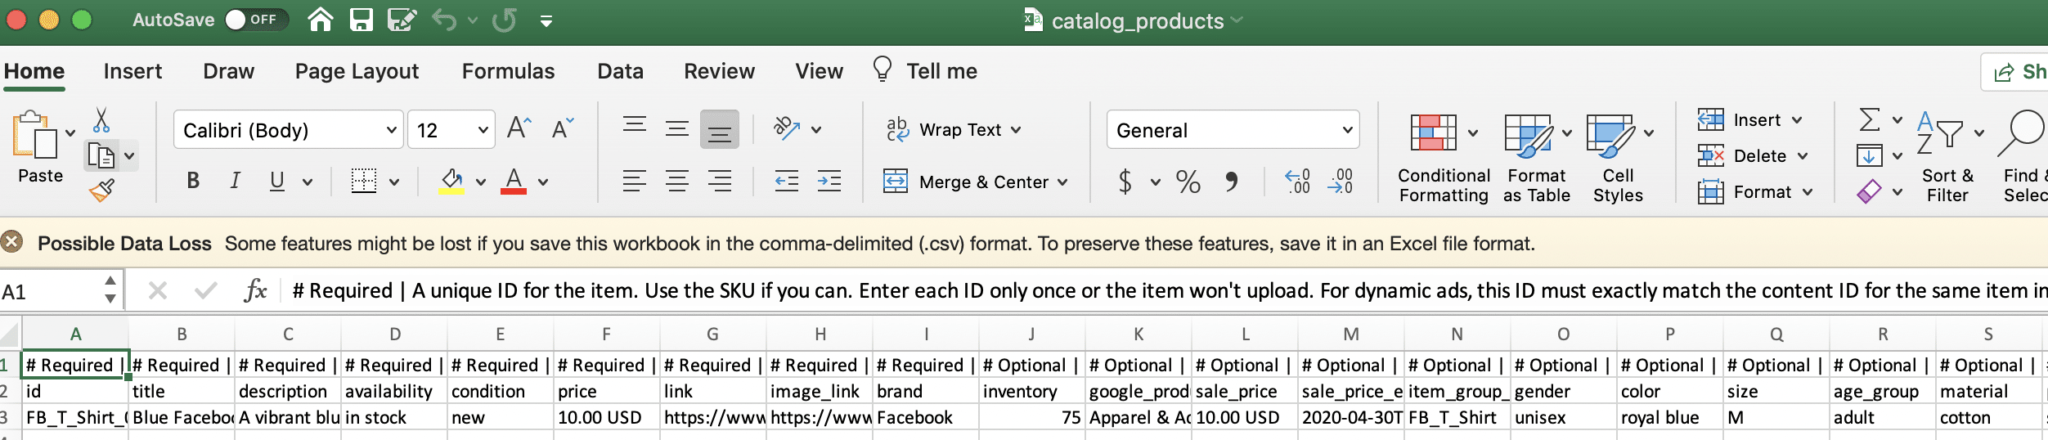Click the Align Left icon
Screen dimensions: 2048x440
(x=634, y=181)
